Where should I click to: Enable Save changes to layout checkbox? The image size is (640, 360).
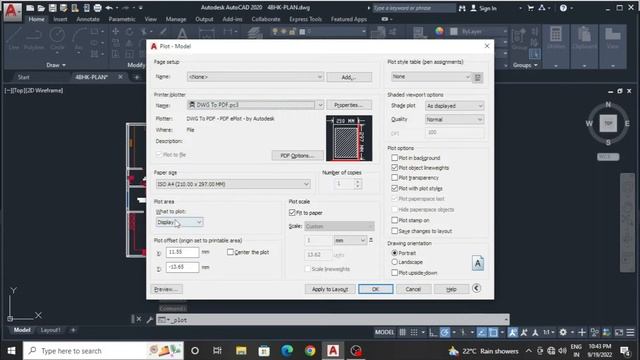point(394,231)
